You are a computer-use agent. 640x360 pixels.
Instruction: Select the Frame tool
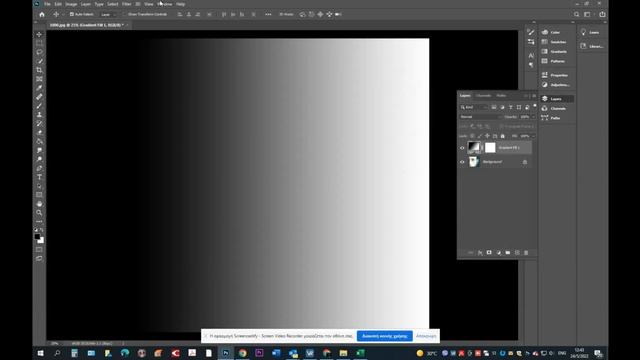[x=39, y=79]
